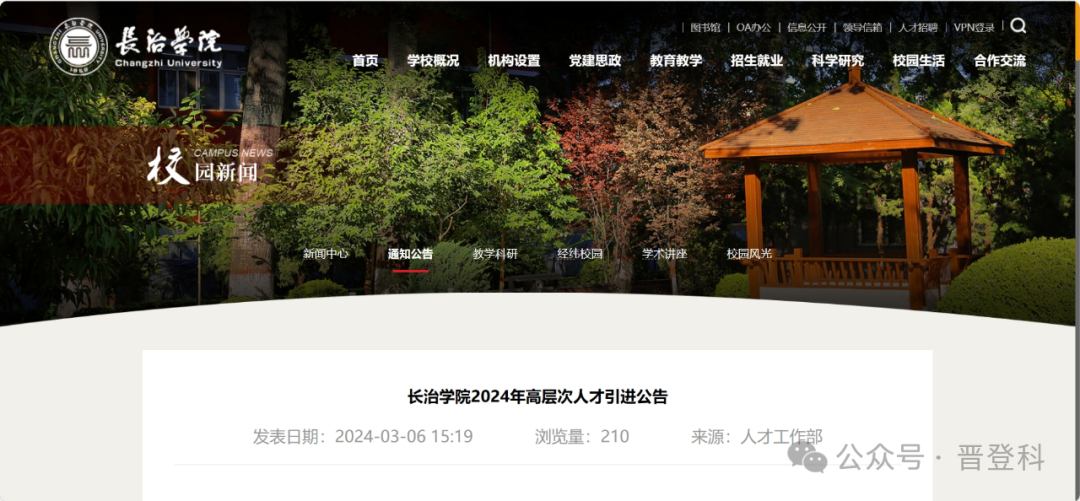The width and height of the screenshot is (1080, 501).
Task: Open 学校概况 menu
Action: [433, 61]
